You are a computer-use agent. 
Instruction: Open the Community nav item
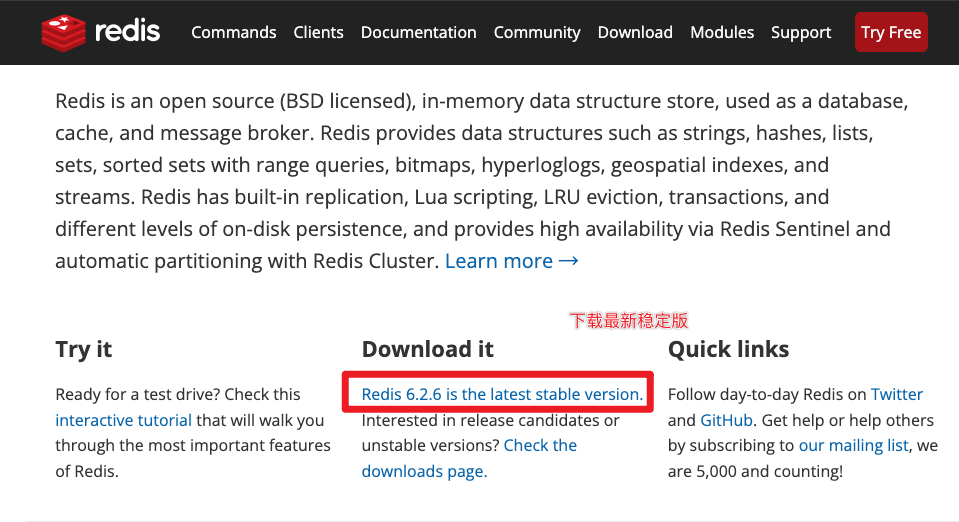tap(537, 32)
